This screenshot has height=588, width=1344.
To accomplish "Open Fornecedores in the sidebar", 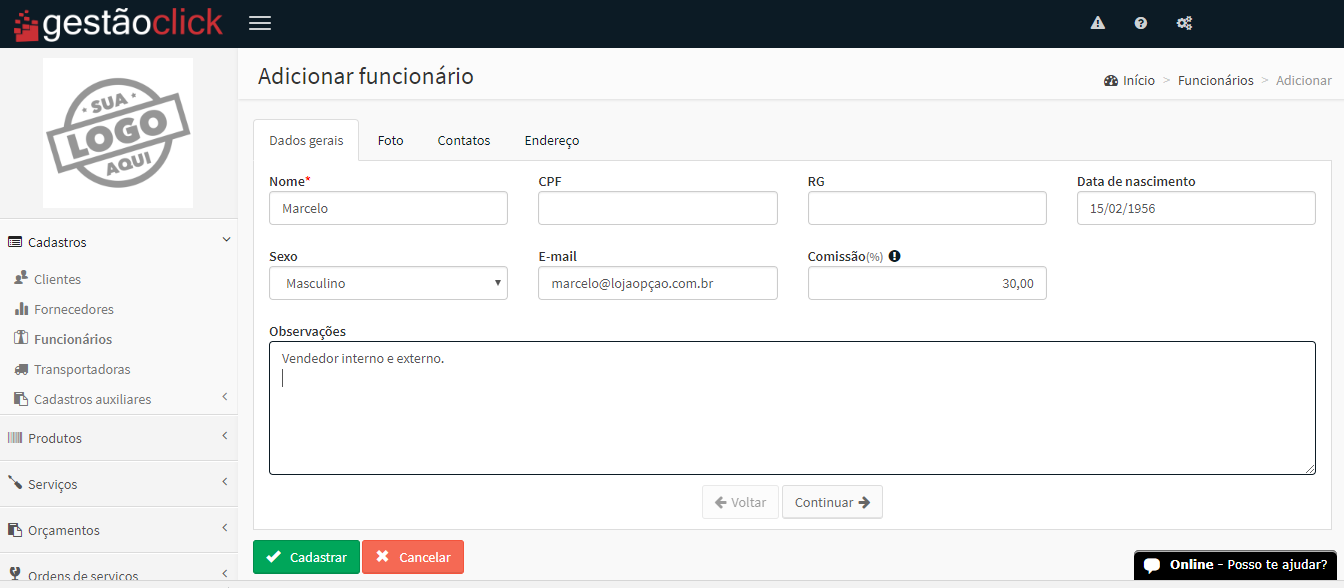I will pyautogui.click(x=74, y=309).
